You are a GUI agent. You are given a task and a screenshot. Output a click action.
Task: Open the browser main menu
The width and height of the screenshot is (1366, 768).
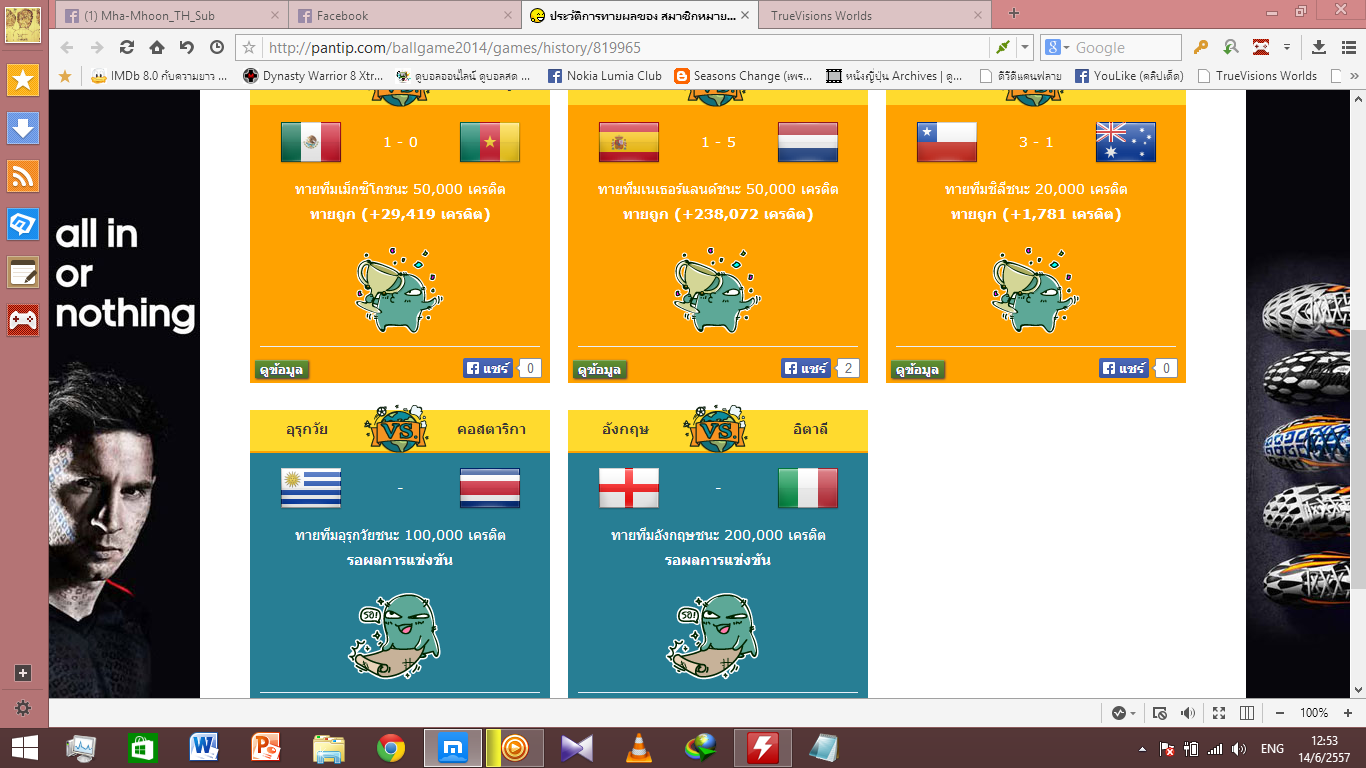point(1348,47)
